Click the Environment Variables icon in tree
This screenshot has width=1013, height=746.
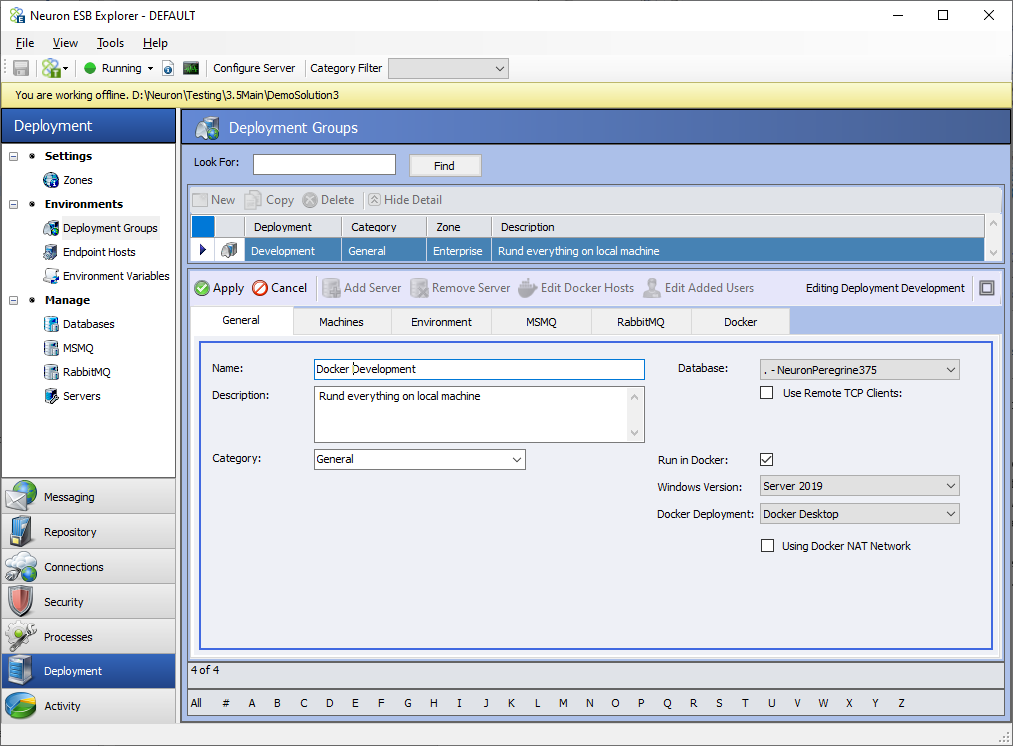point(51,276)
